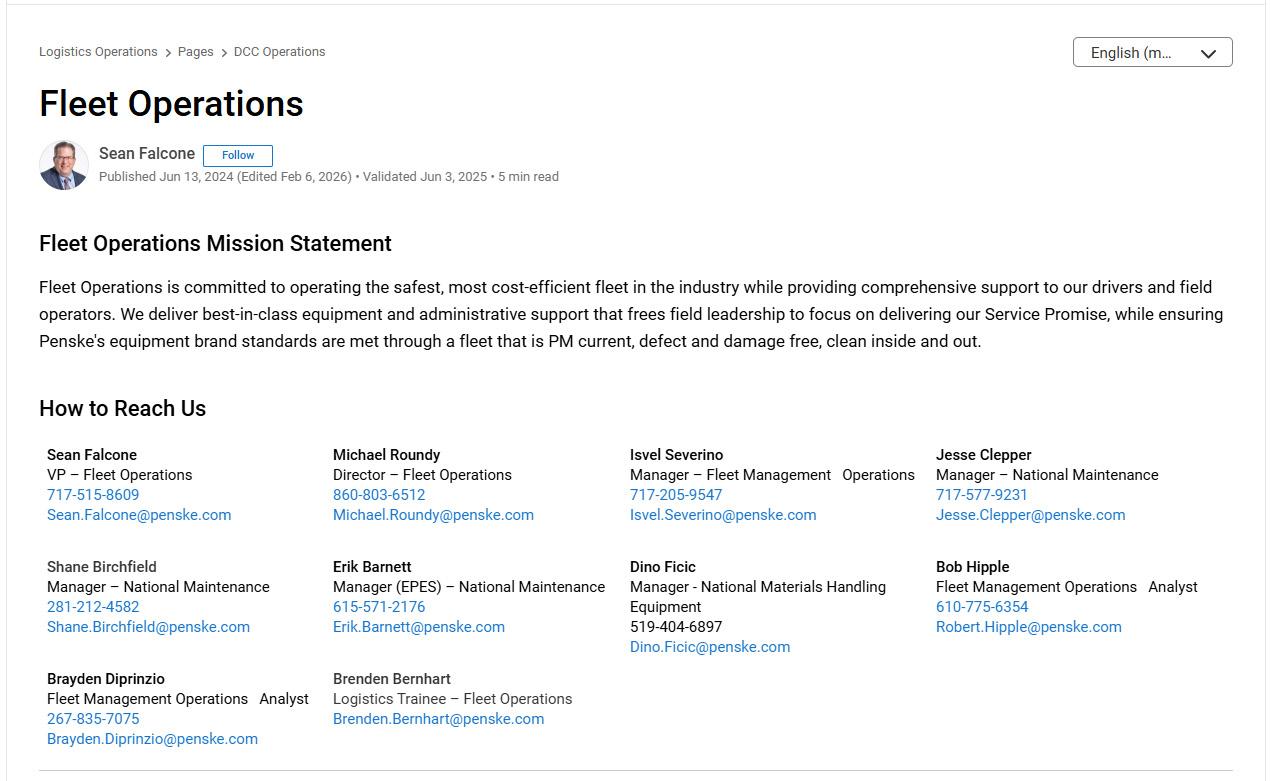Click Shane.Birchfield@penske.com email link
1271x781 pixels.
coord(148,627)
